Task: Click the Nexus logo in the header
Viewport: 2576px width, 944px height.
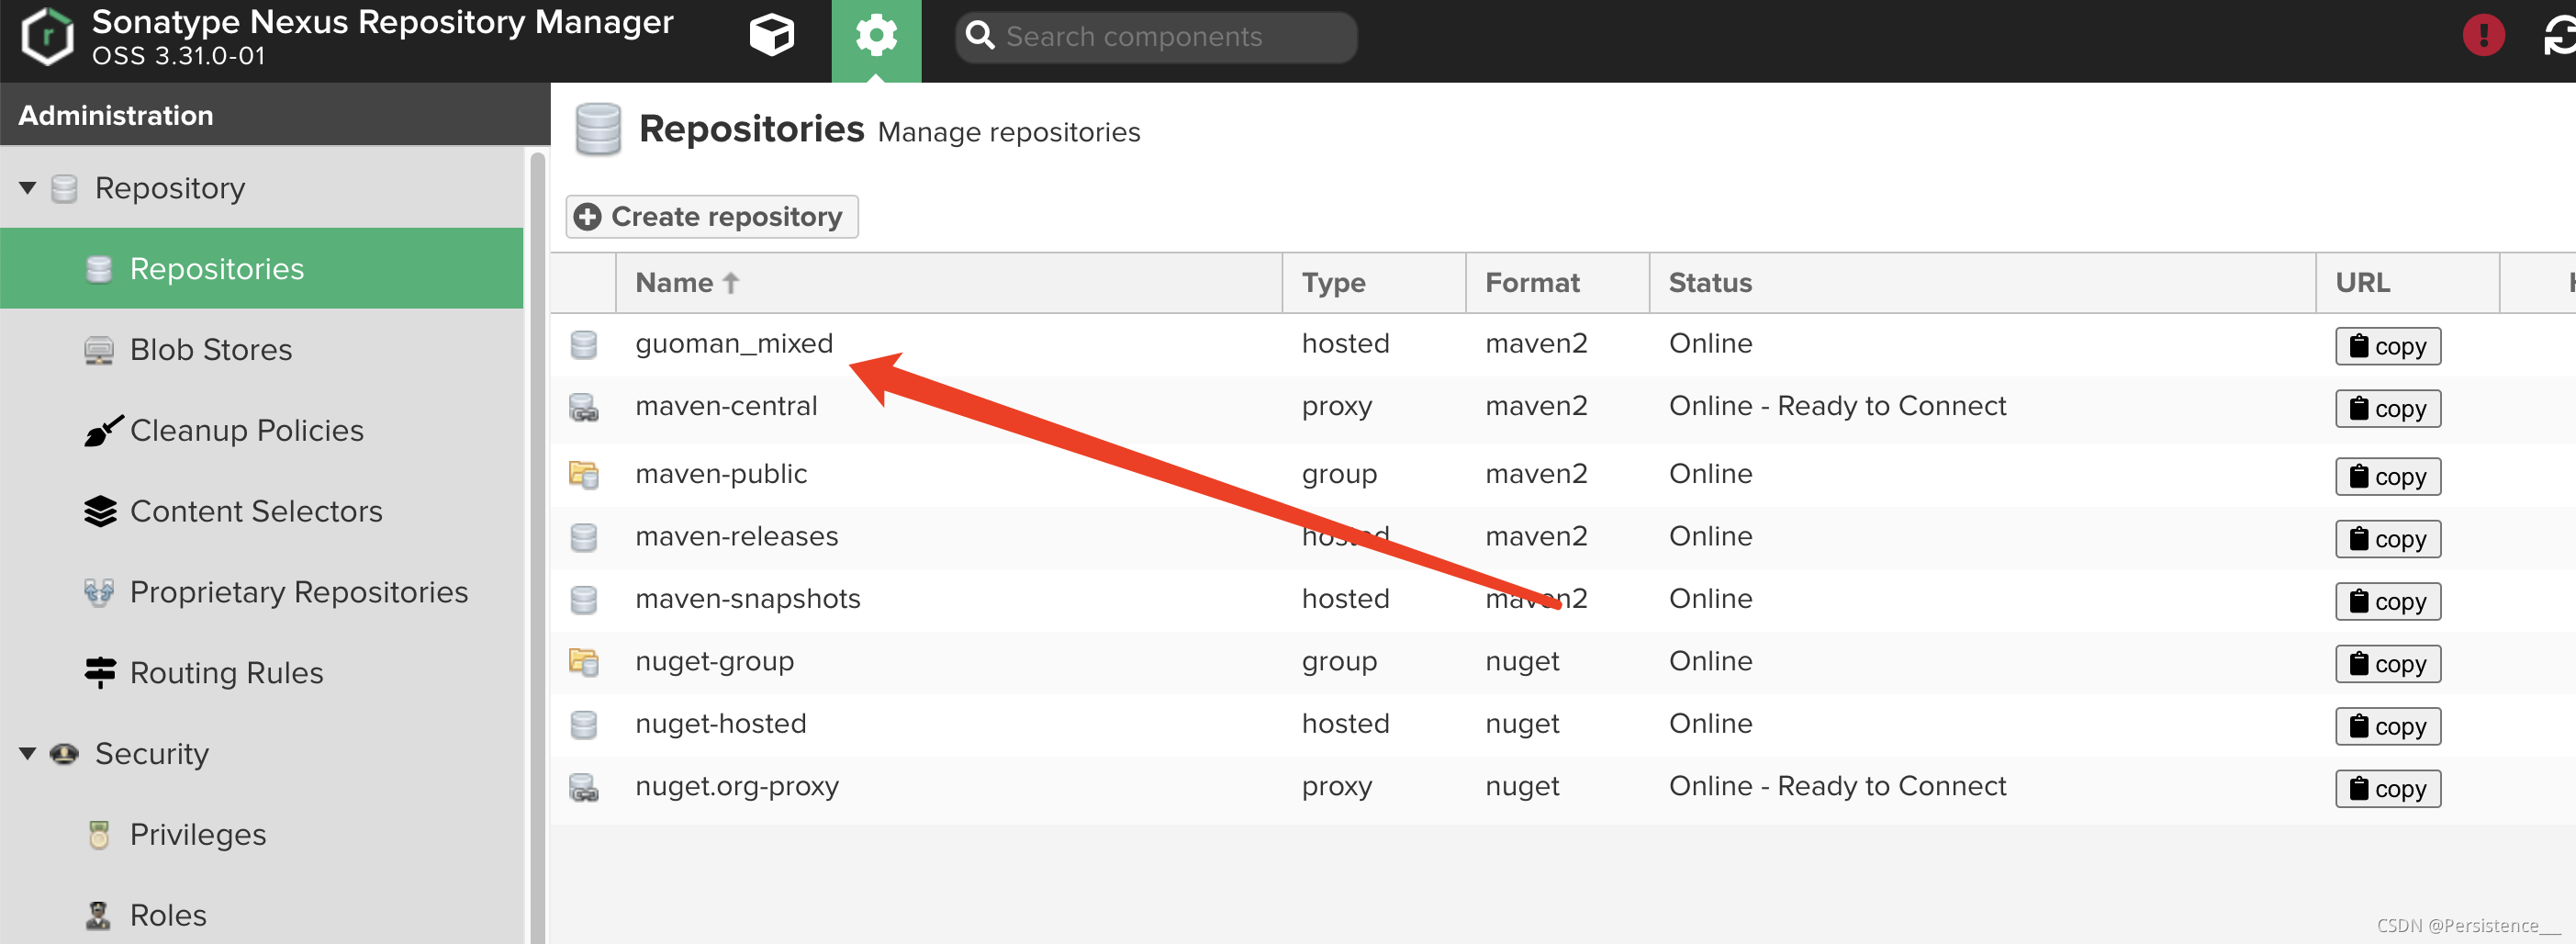Action: coord(47,37)
